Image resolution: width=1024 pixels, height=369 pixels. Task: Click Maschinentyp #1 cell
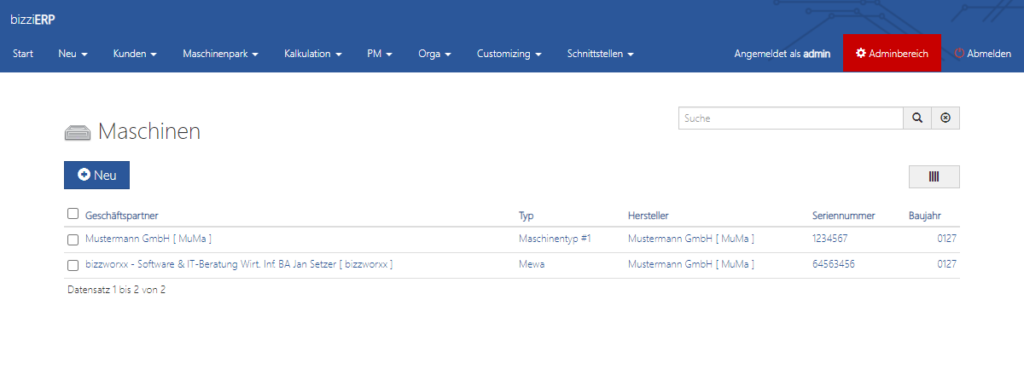(554, 239)
